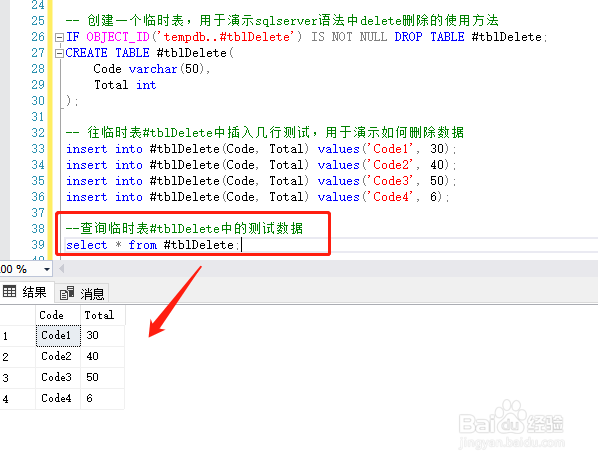Click Total value 50 in results

(x=103, y=377)
